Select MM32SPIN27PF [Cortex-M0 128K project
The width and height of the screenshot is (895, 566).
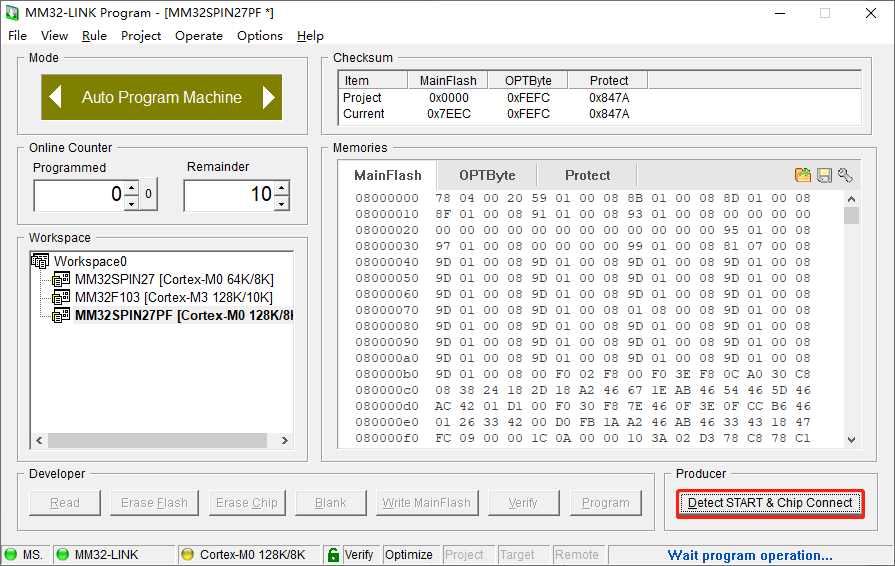coord(183,316)
